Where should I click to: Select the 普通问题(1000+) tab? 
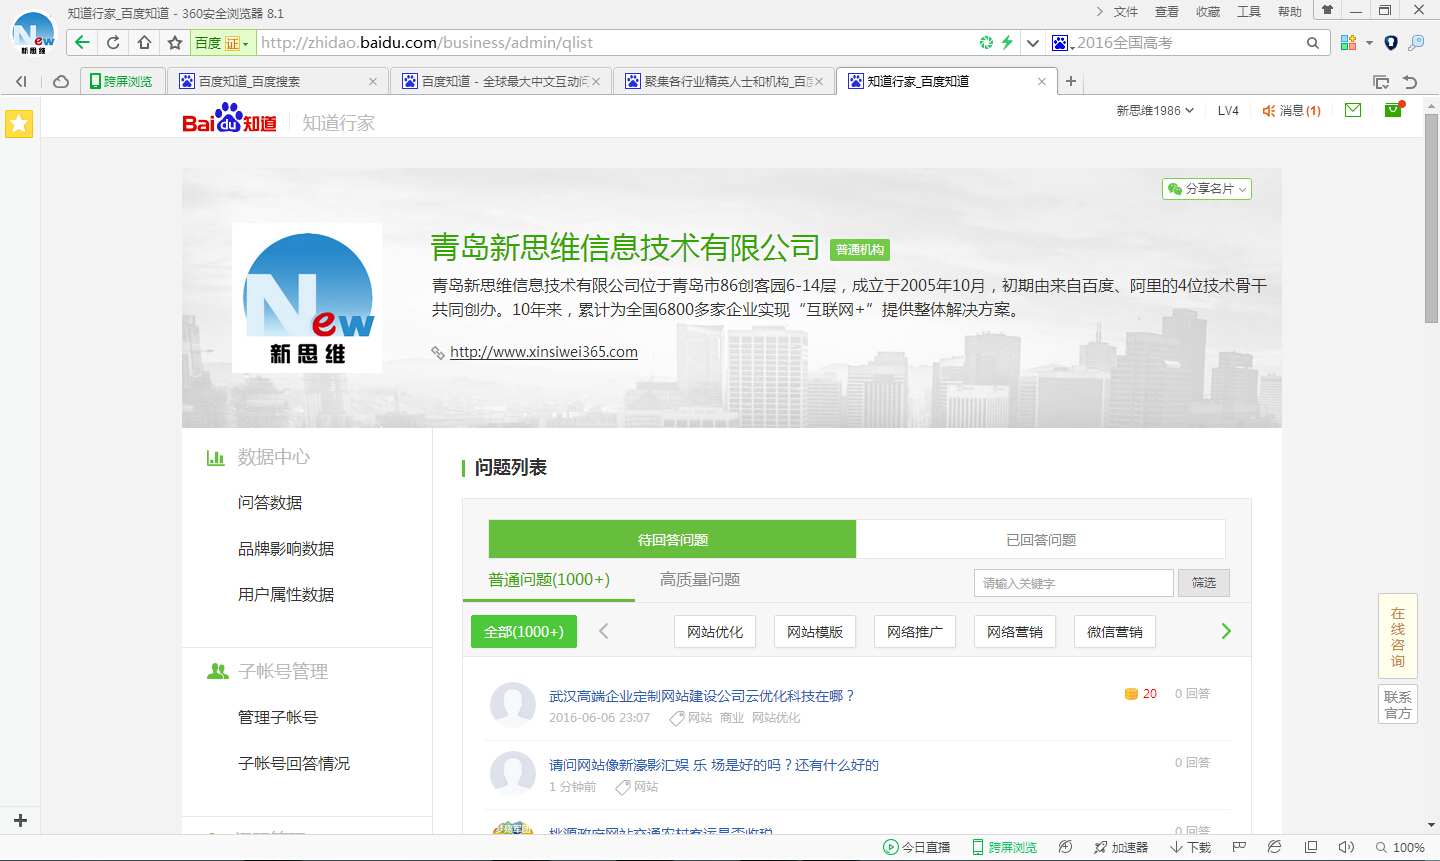tap(549, 579)
